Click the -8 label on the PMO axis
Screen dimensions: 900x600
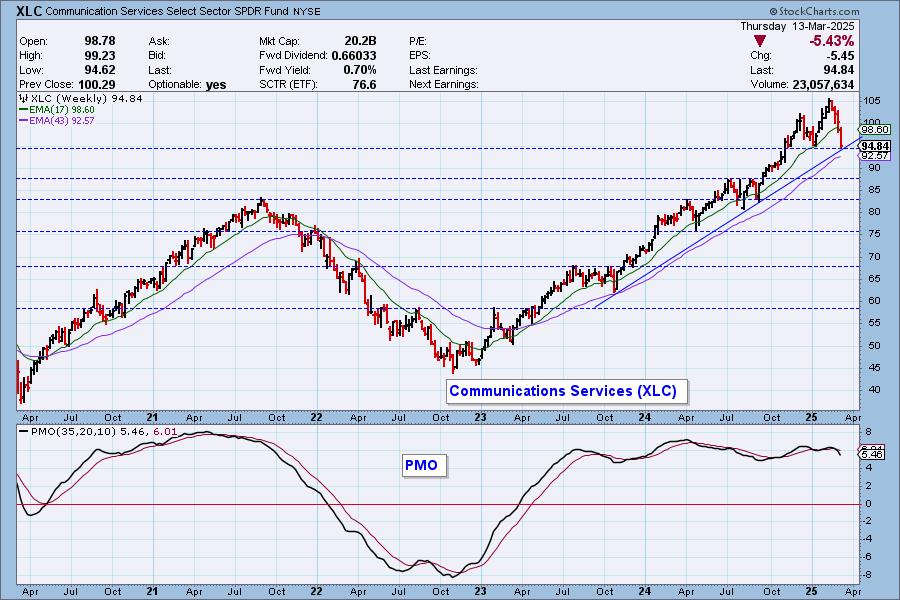point(867,575)
